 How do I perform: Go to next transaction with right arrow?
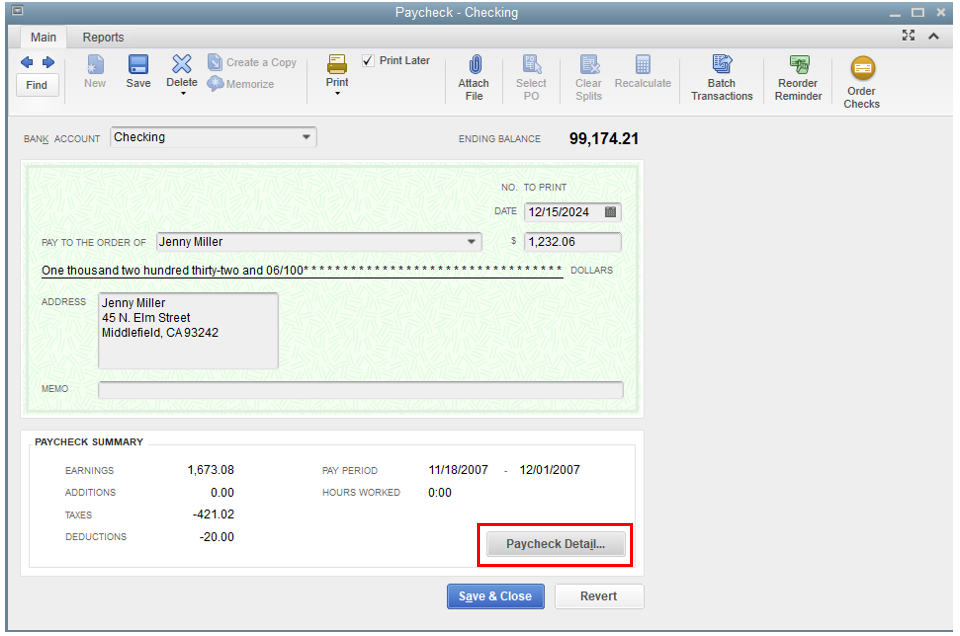pyautogui.click(x=47, y=62)
